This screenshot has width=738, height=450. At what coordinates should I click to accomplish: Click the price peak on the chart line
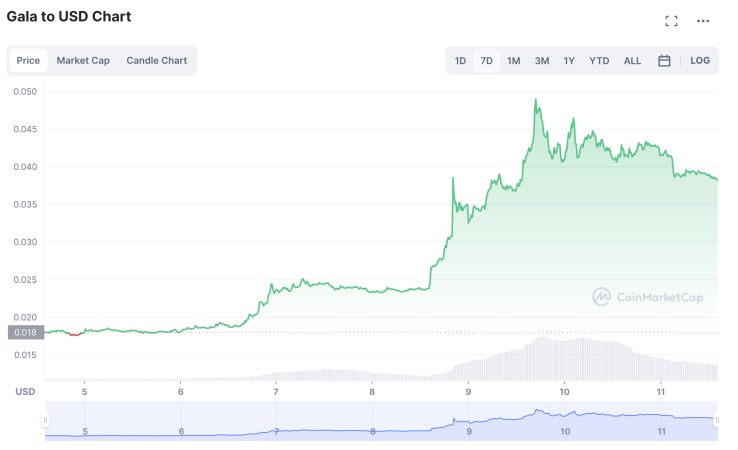pos(536,100)
